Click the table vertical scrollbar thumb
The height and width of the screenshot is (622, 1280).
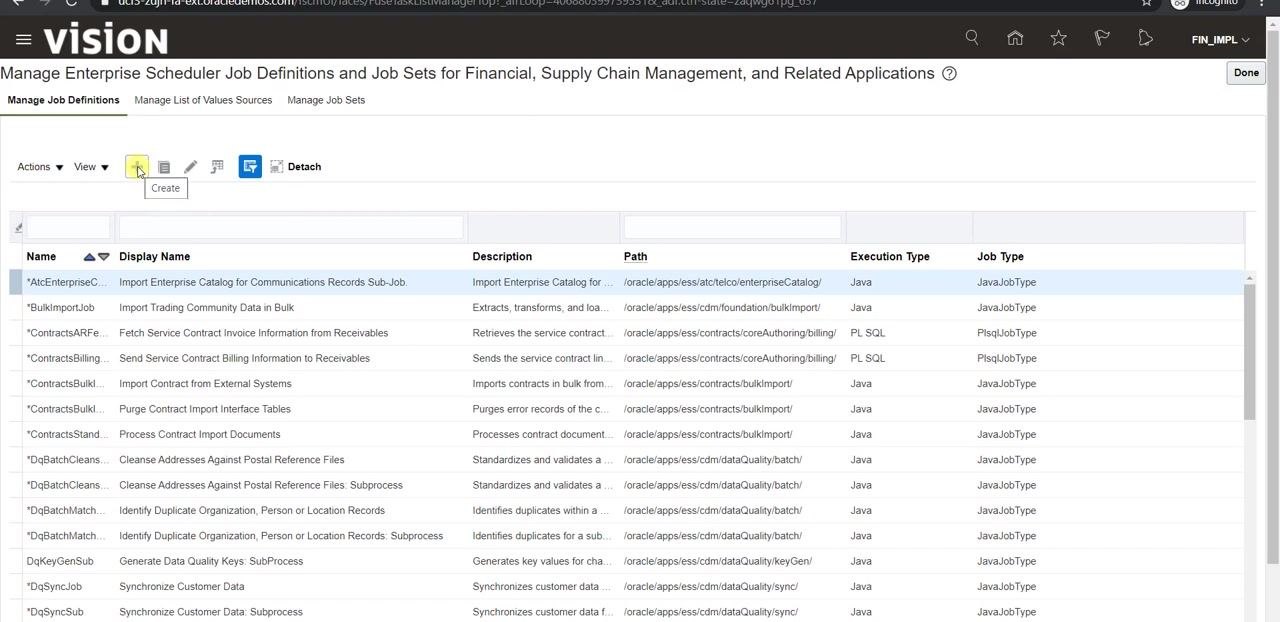[1249, 351]
